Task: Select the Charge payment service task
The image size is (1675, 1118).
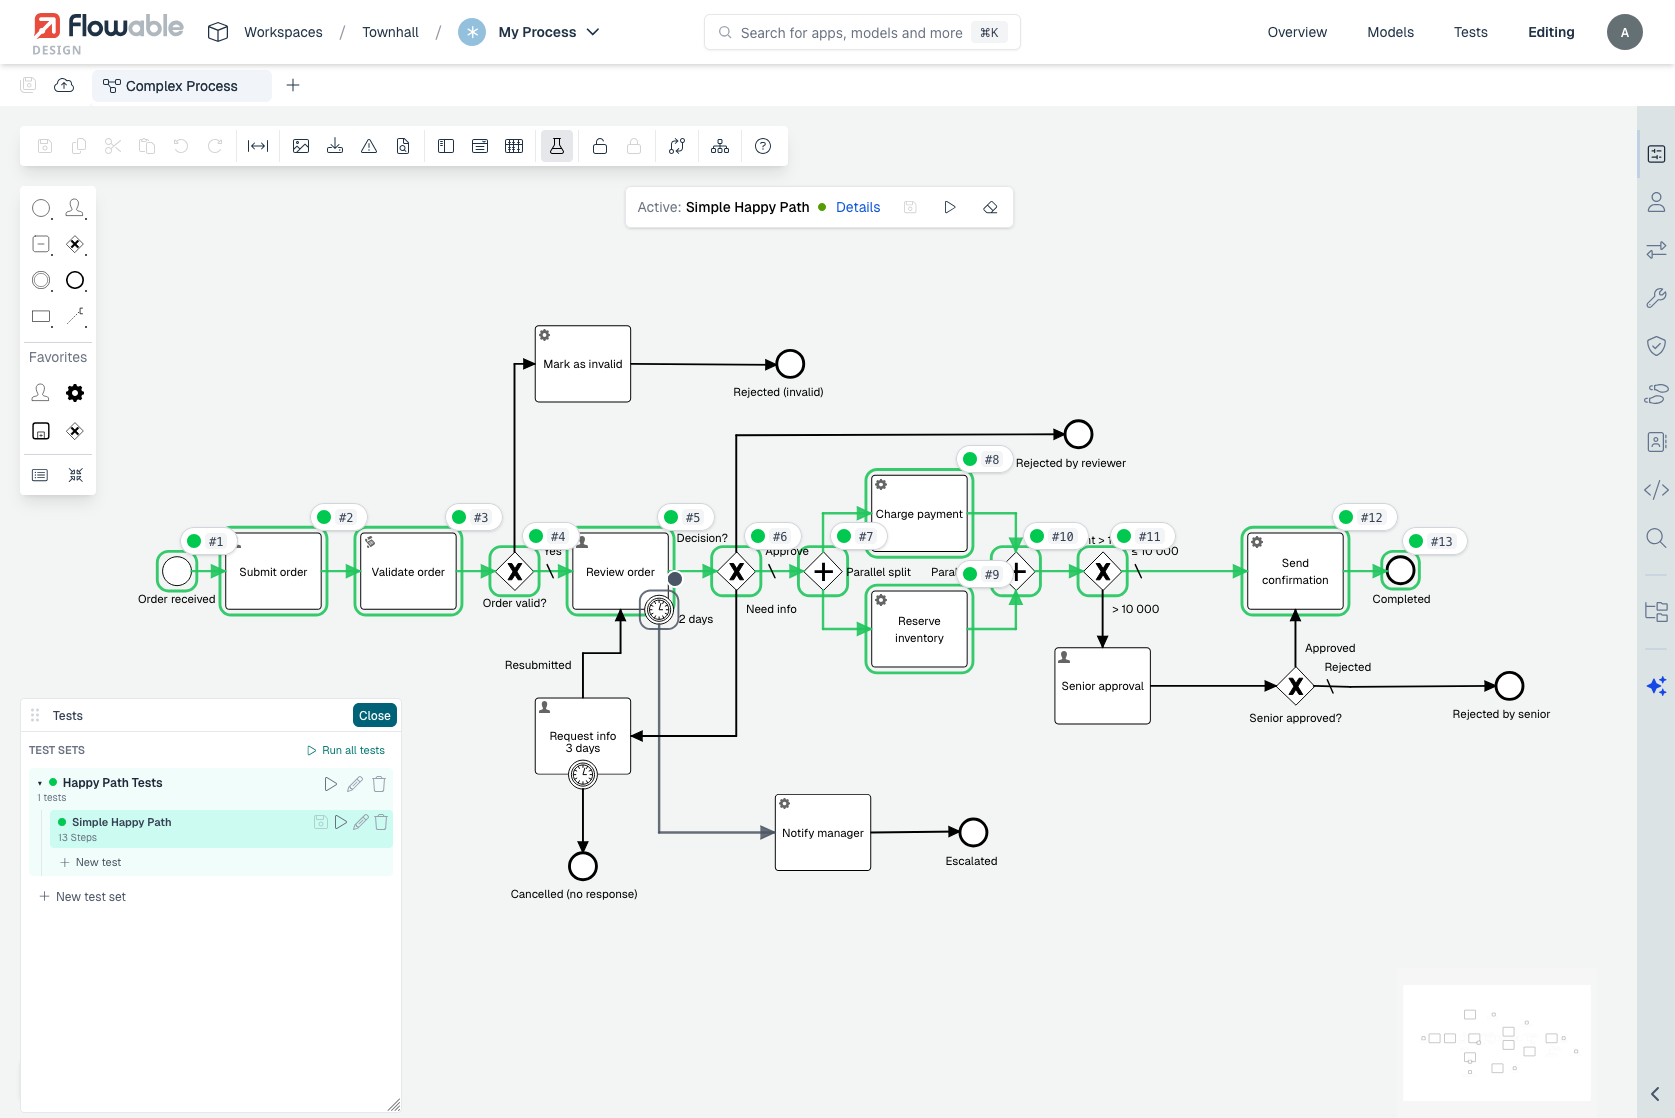Action: pyautogui.click(x=919, y=513)
